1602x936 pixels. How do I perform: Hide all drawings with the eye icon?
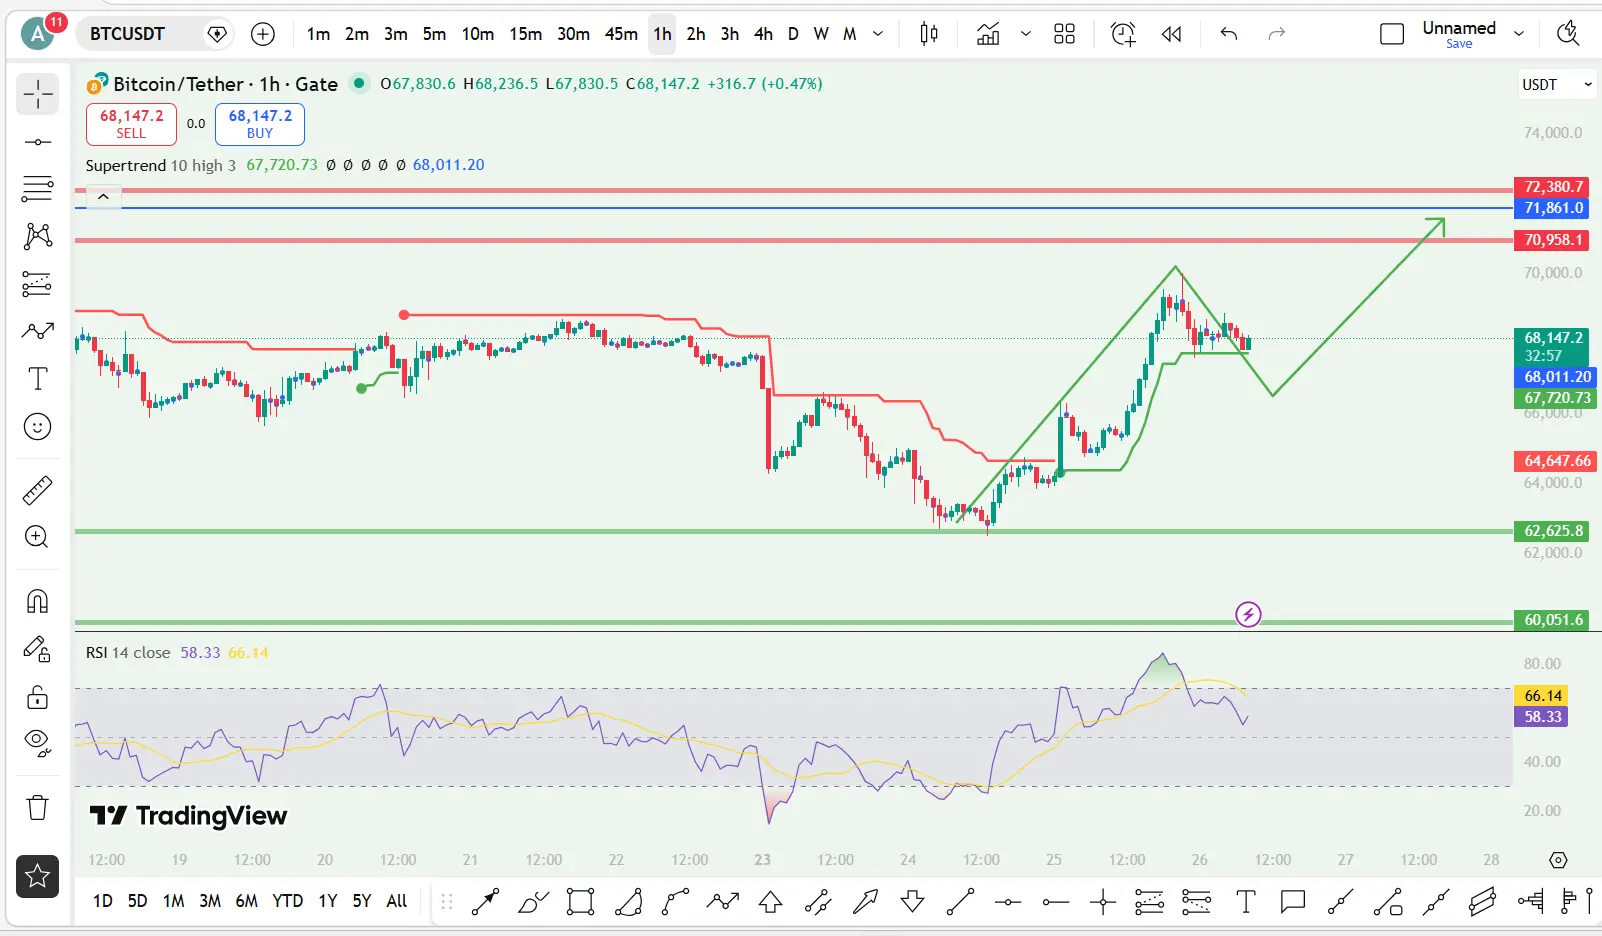coord(38,742)
